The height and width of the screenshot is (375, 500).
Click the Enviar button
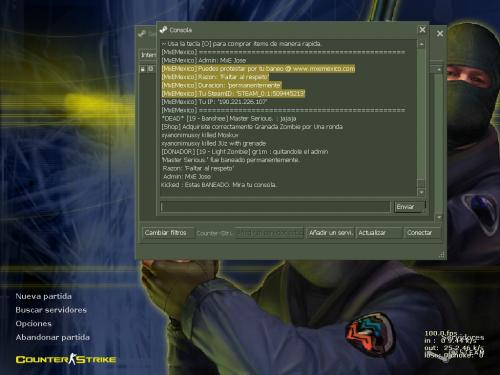(x=410, y=207)
